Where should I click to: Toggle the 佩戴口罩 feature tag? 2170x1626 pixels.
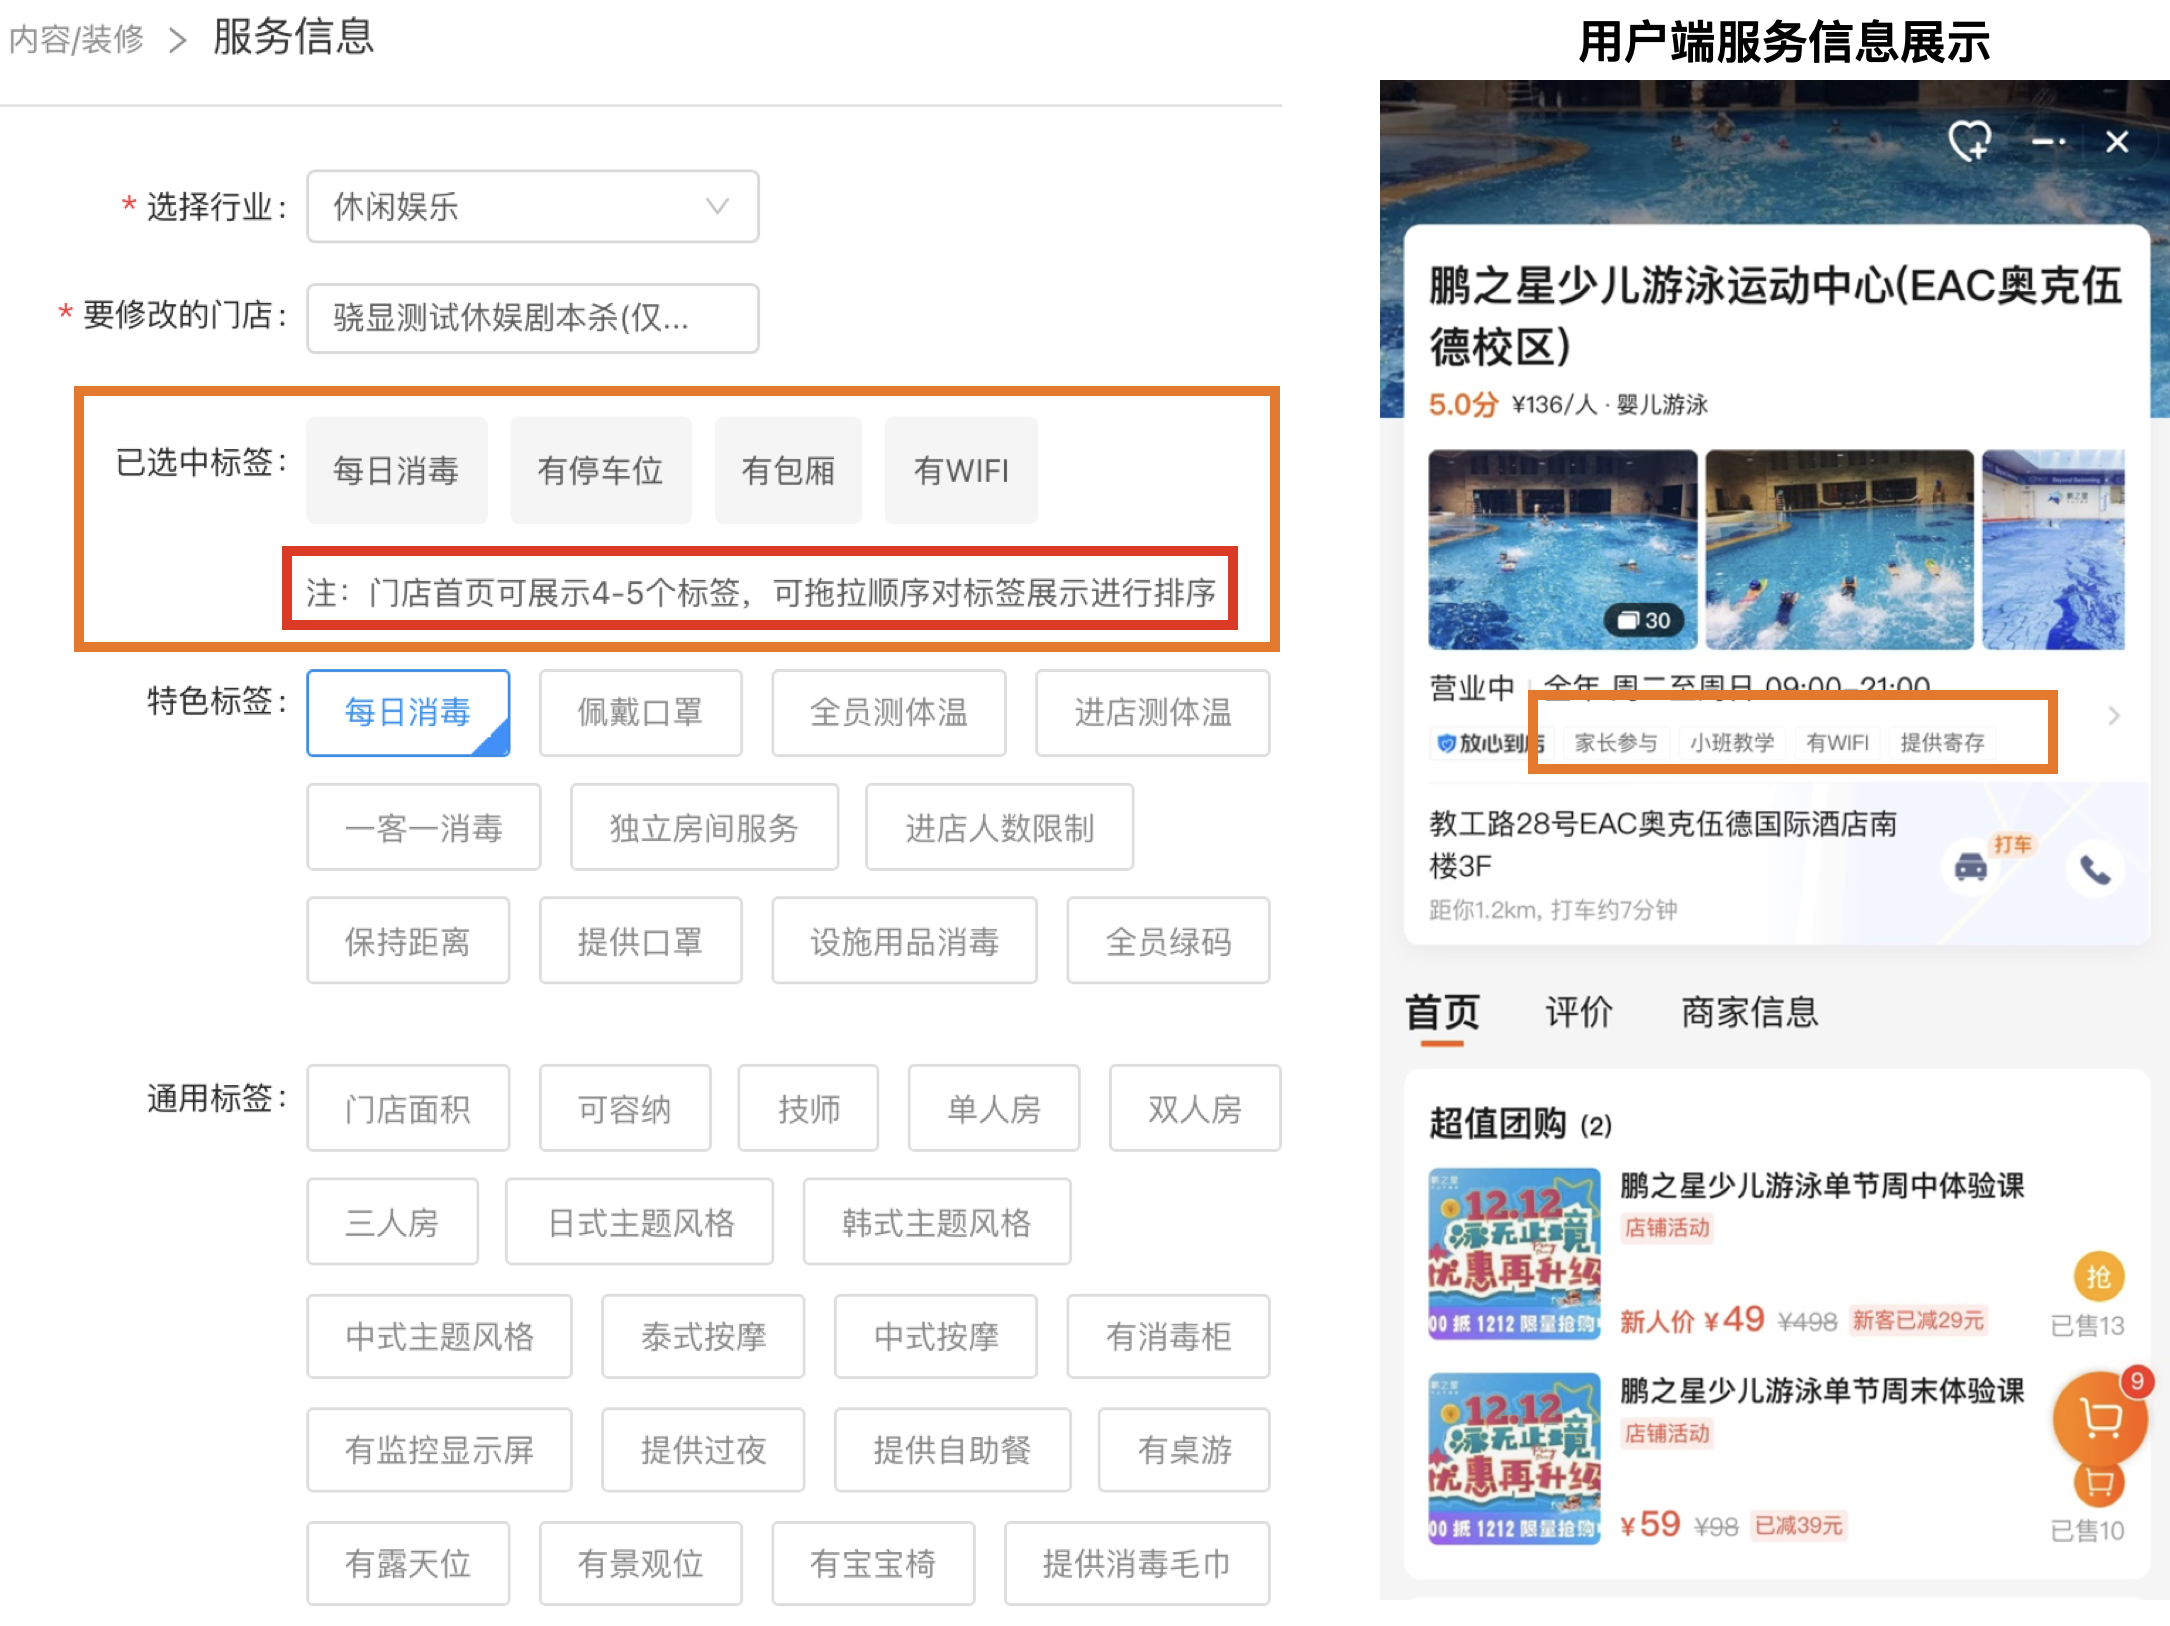(x=640, y=712)
